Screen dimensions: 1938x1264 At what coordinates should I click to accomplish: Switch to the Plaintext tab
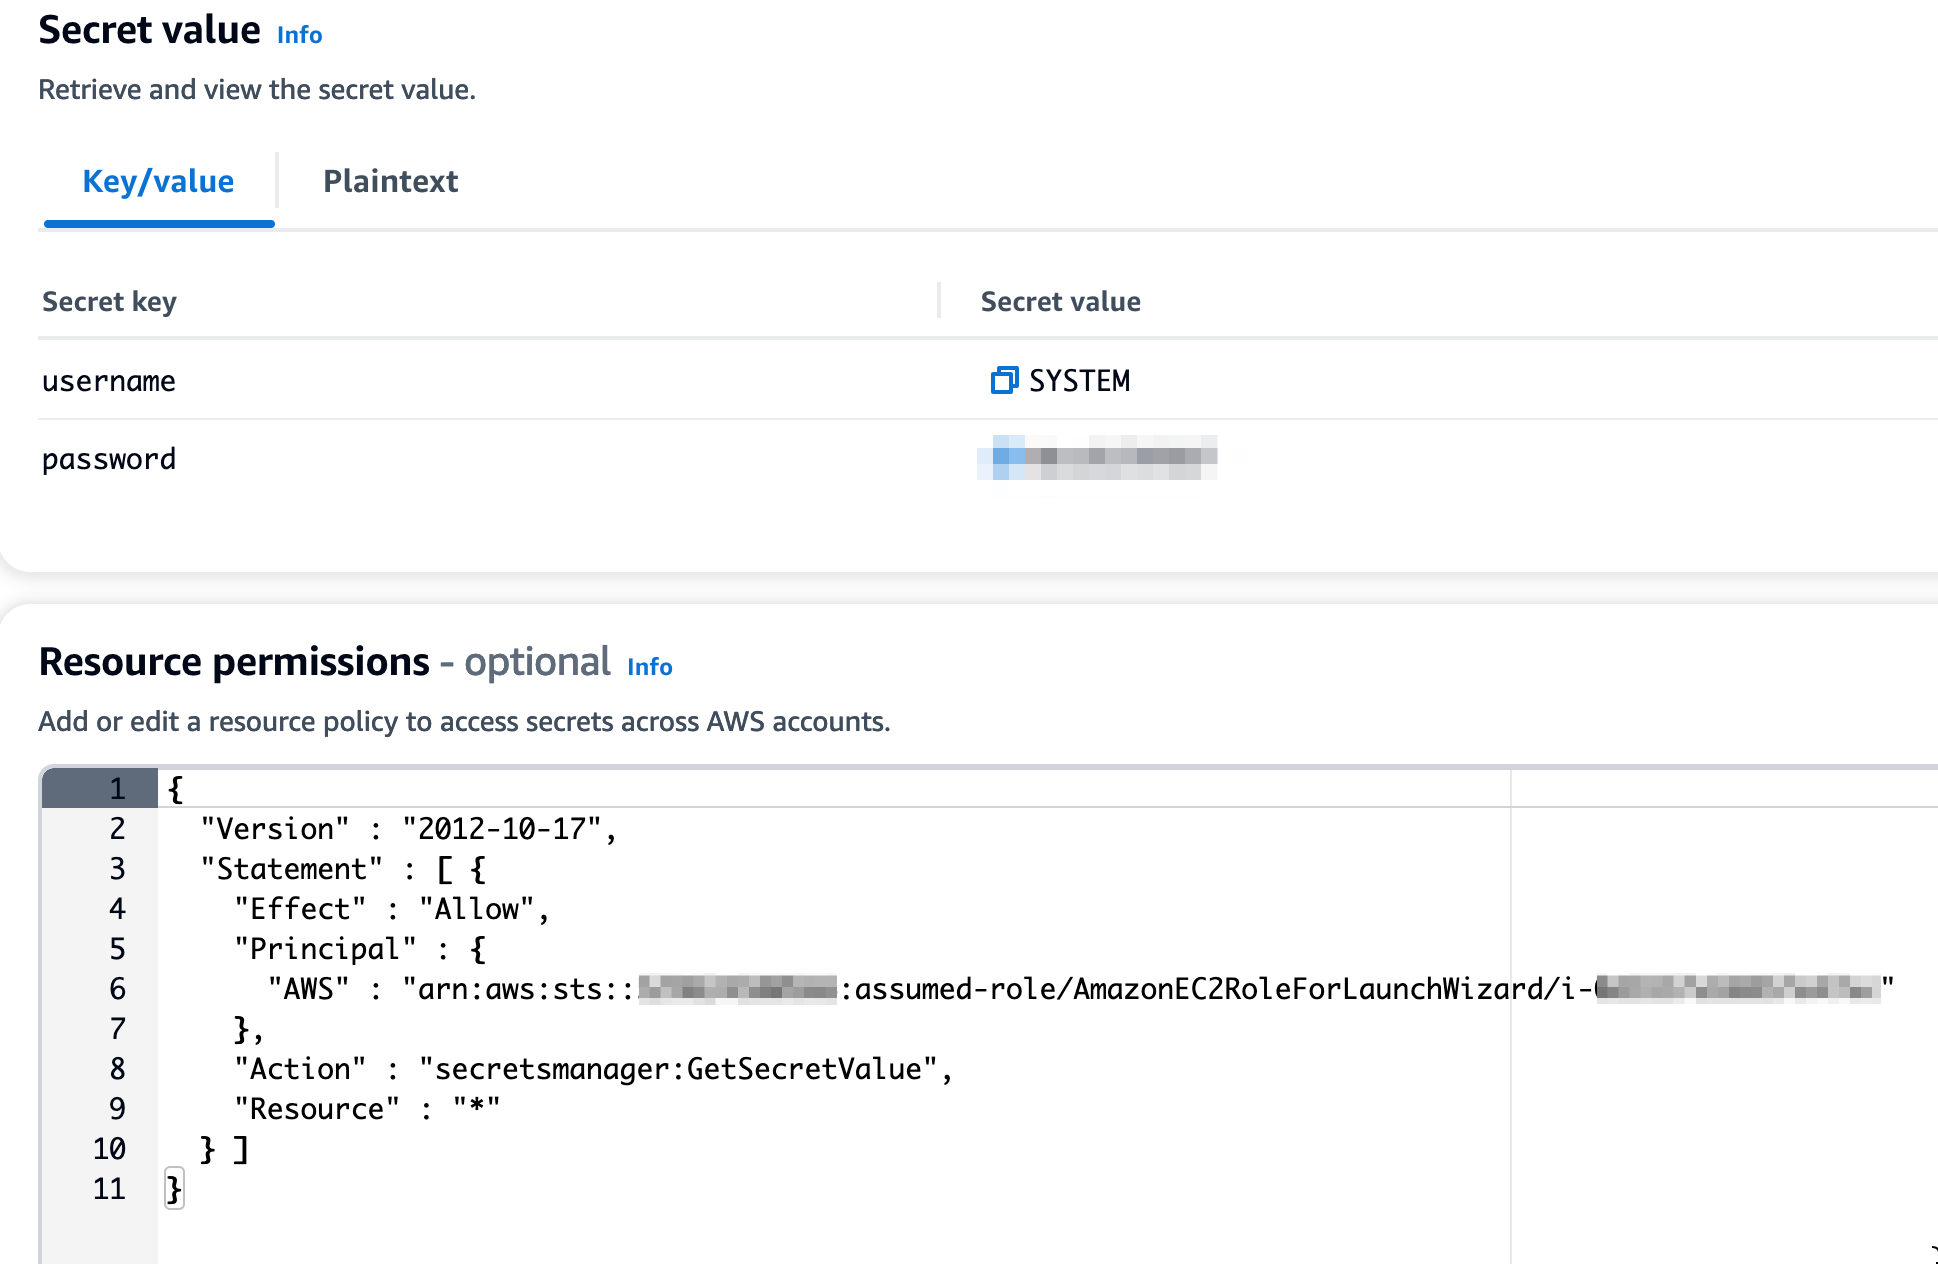(x=390, y=181)
